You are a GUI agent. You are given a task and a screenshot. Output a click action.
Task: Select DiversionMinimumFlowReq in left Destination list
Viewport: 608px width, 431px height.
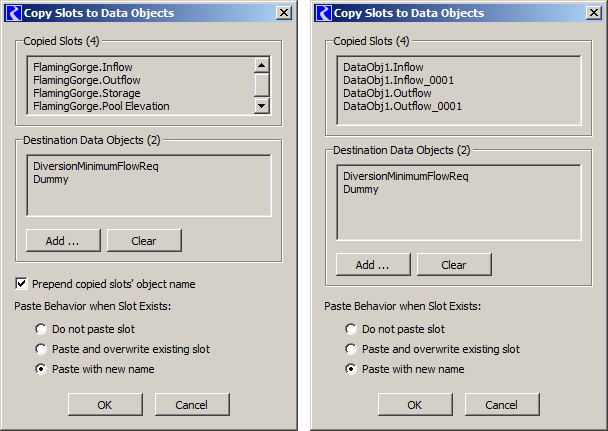click(96, 166)
